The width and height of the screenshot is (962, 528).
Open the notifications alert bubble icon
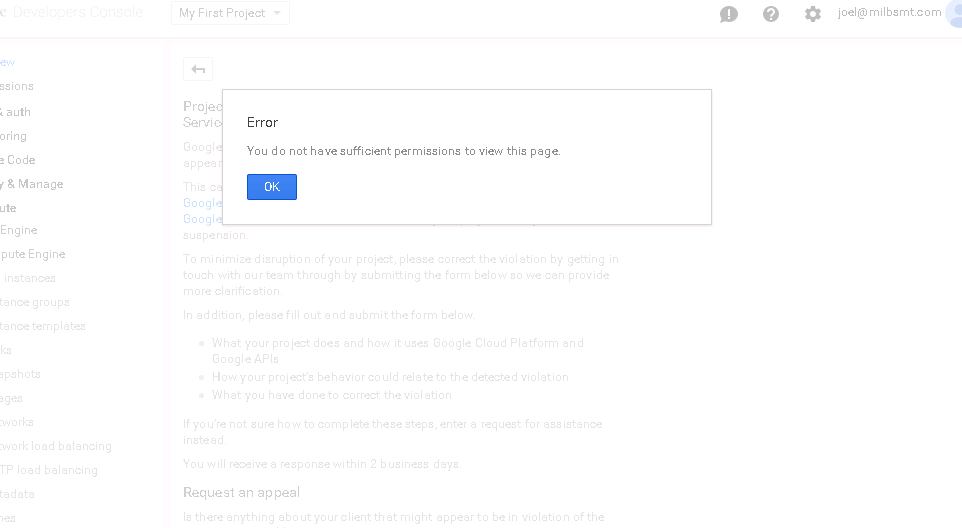click(729, 14)
